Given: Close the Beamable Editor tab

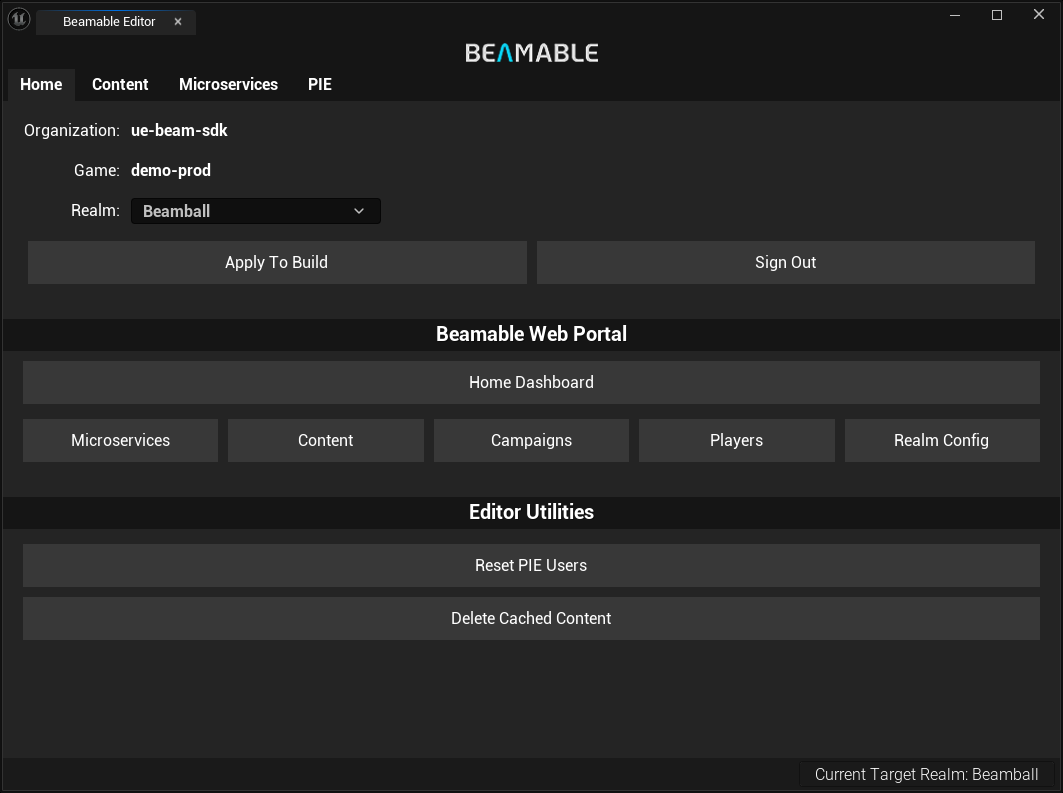Looking at the screenshot, I should pos(178,22).
